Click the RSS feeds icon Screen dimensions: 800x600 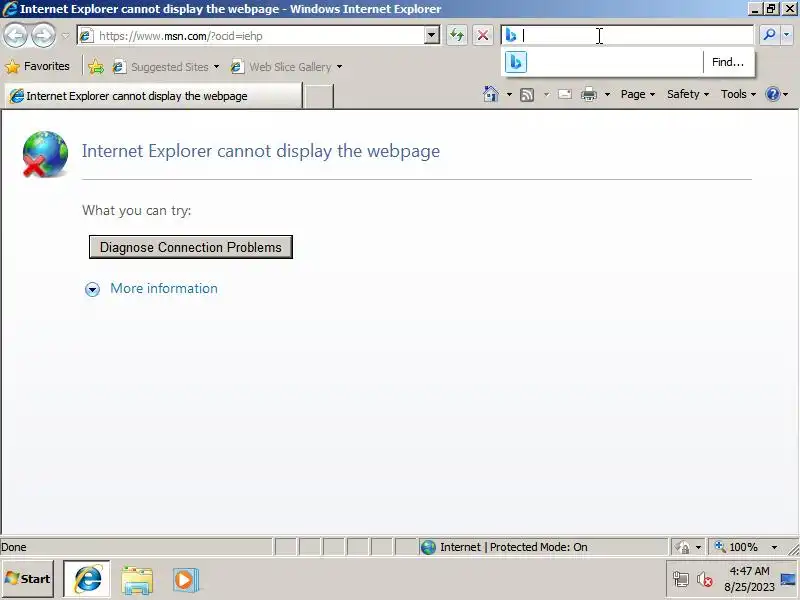pyautogui.click(x=527, y=94)
